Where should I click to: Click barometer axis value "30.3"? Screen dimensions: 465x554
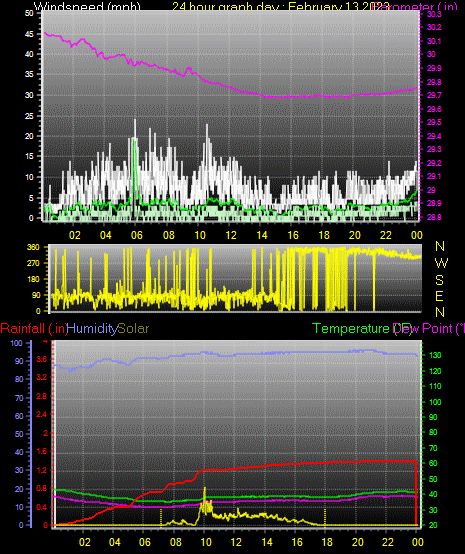click(434, 14)
